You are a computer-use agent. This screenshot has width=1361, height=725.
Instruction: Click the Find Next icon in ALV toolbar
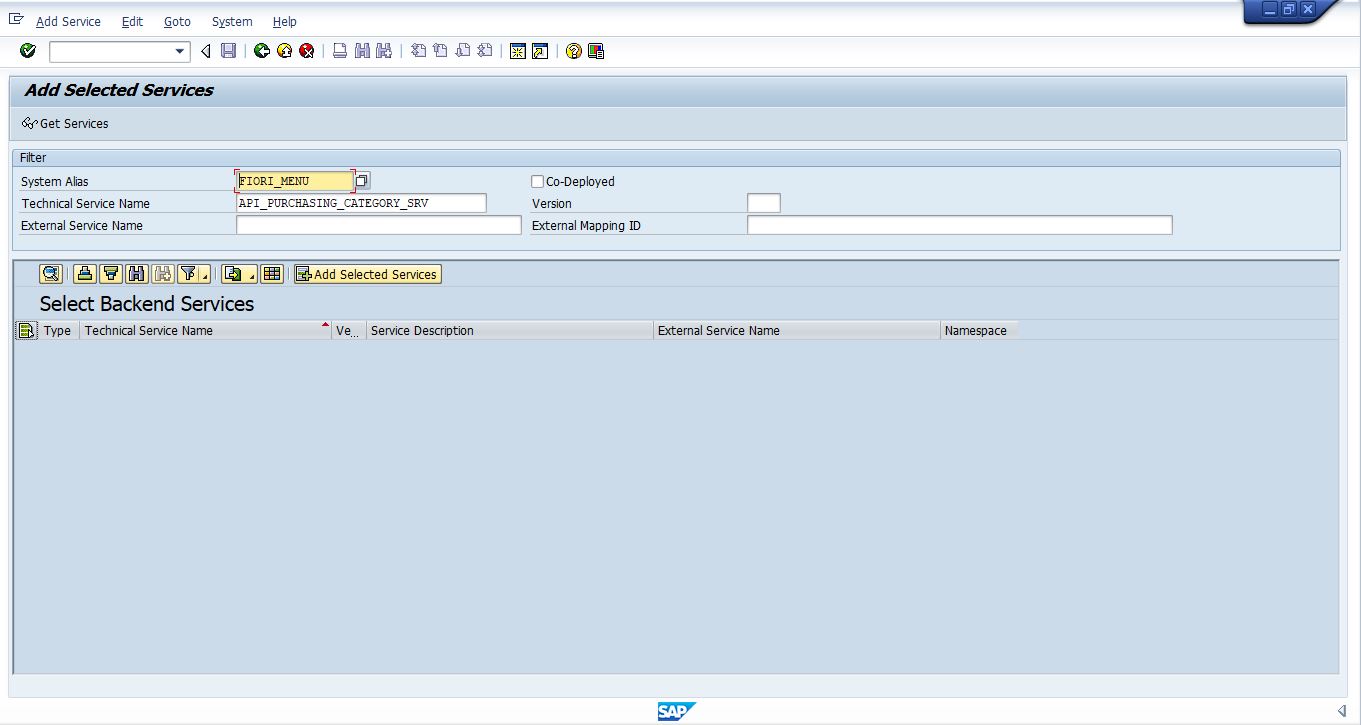click(163, 274)
